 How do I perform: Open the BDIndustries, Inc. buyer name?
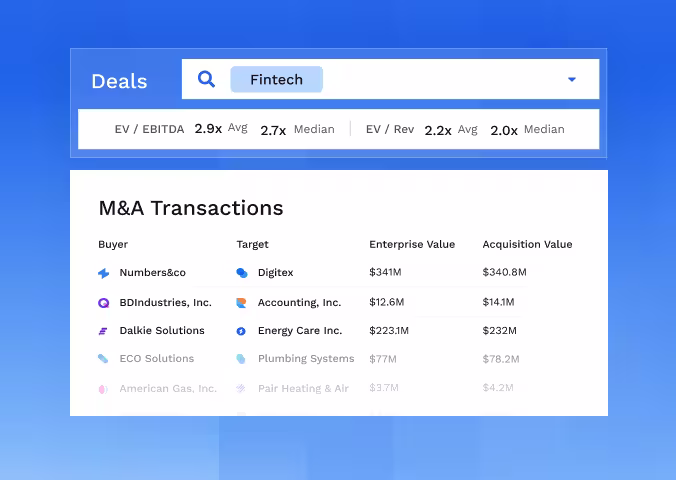166,302
